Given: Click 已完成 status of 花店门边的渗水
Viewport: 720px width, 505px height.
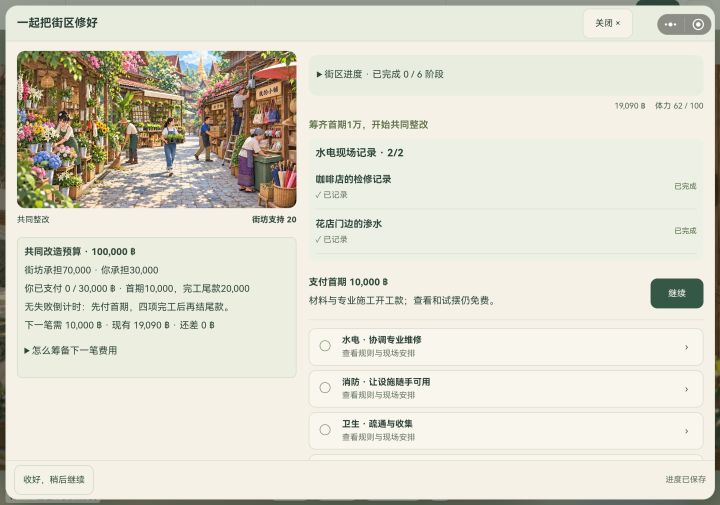Looking at the screenshot, I should [685, 231].
